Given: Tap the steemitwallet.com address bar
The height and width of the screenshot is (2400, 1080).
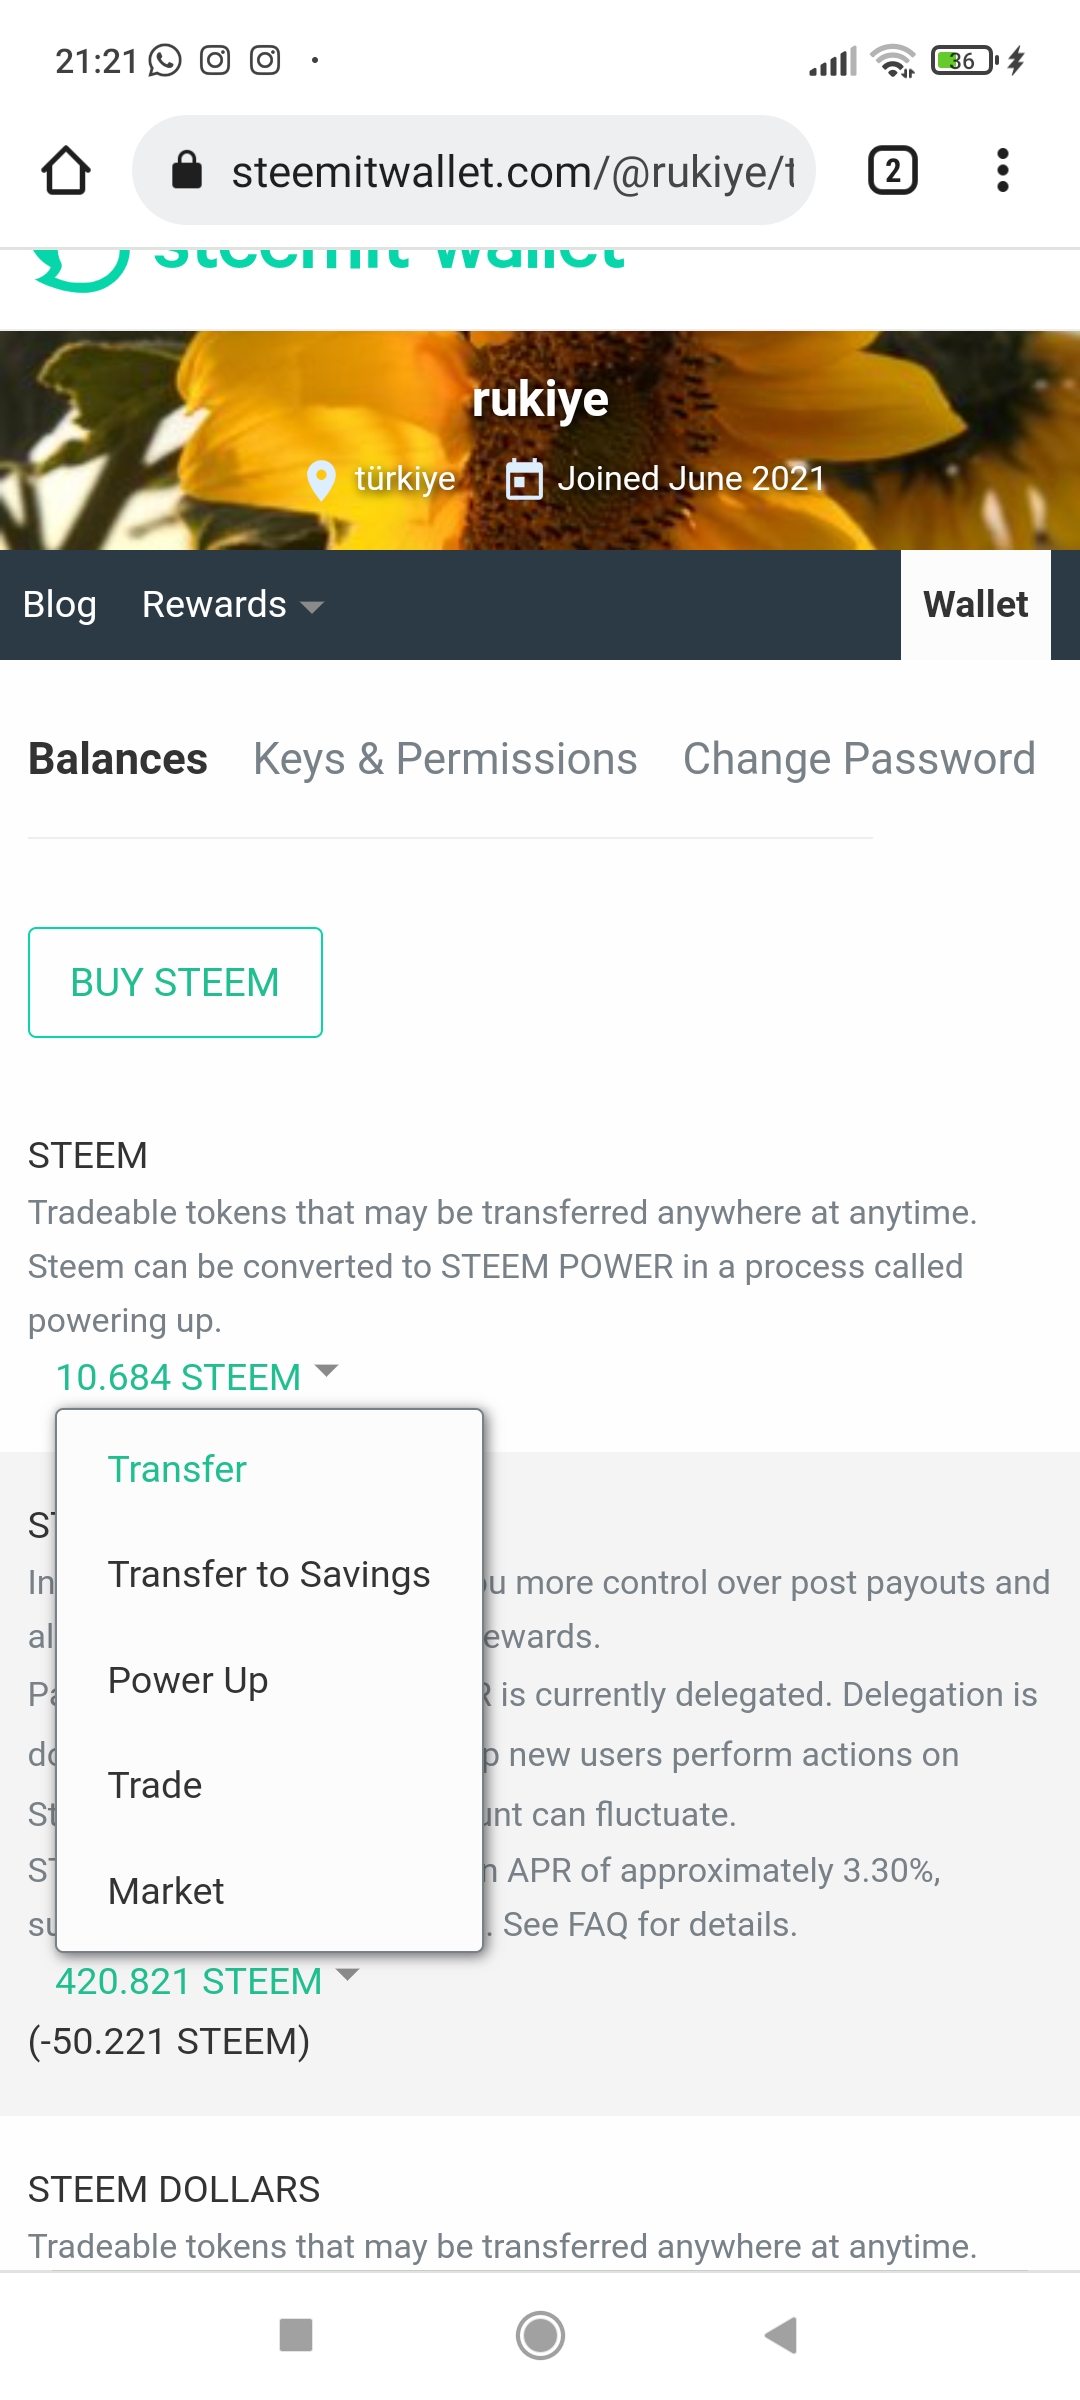Looking at the screenshot, I should pos(510,171).
